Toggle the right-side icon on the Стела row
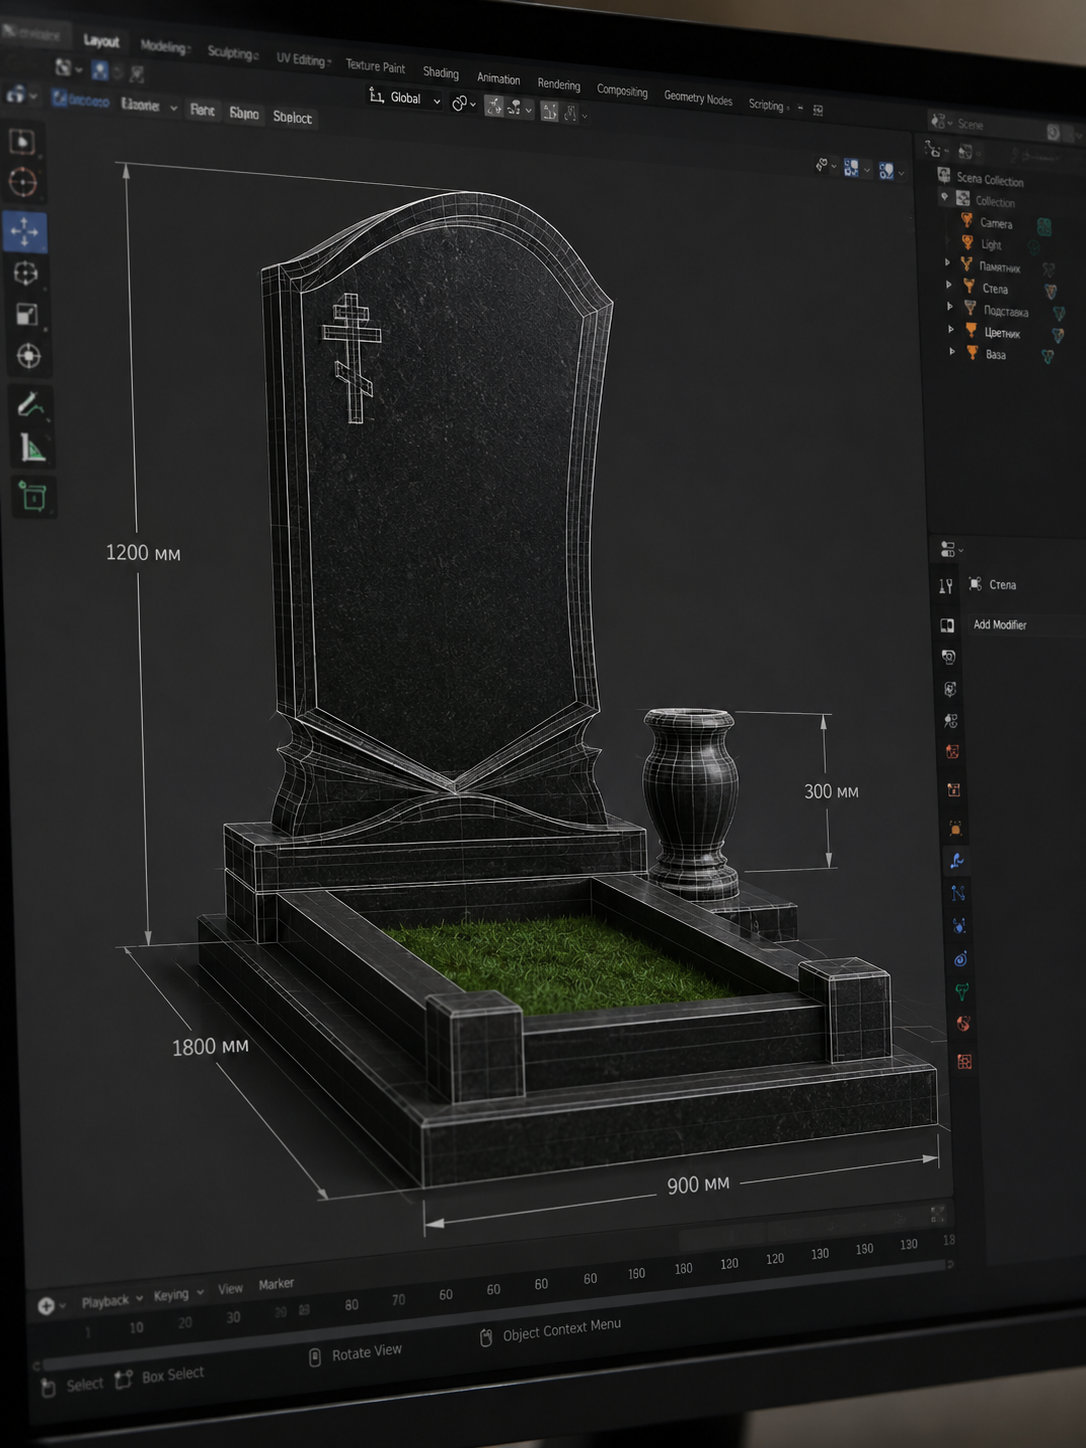 (x=1051, y=291)
